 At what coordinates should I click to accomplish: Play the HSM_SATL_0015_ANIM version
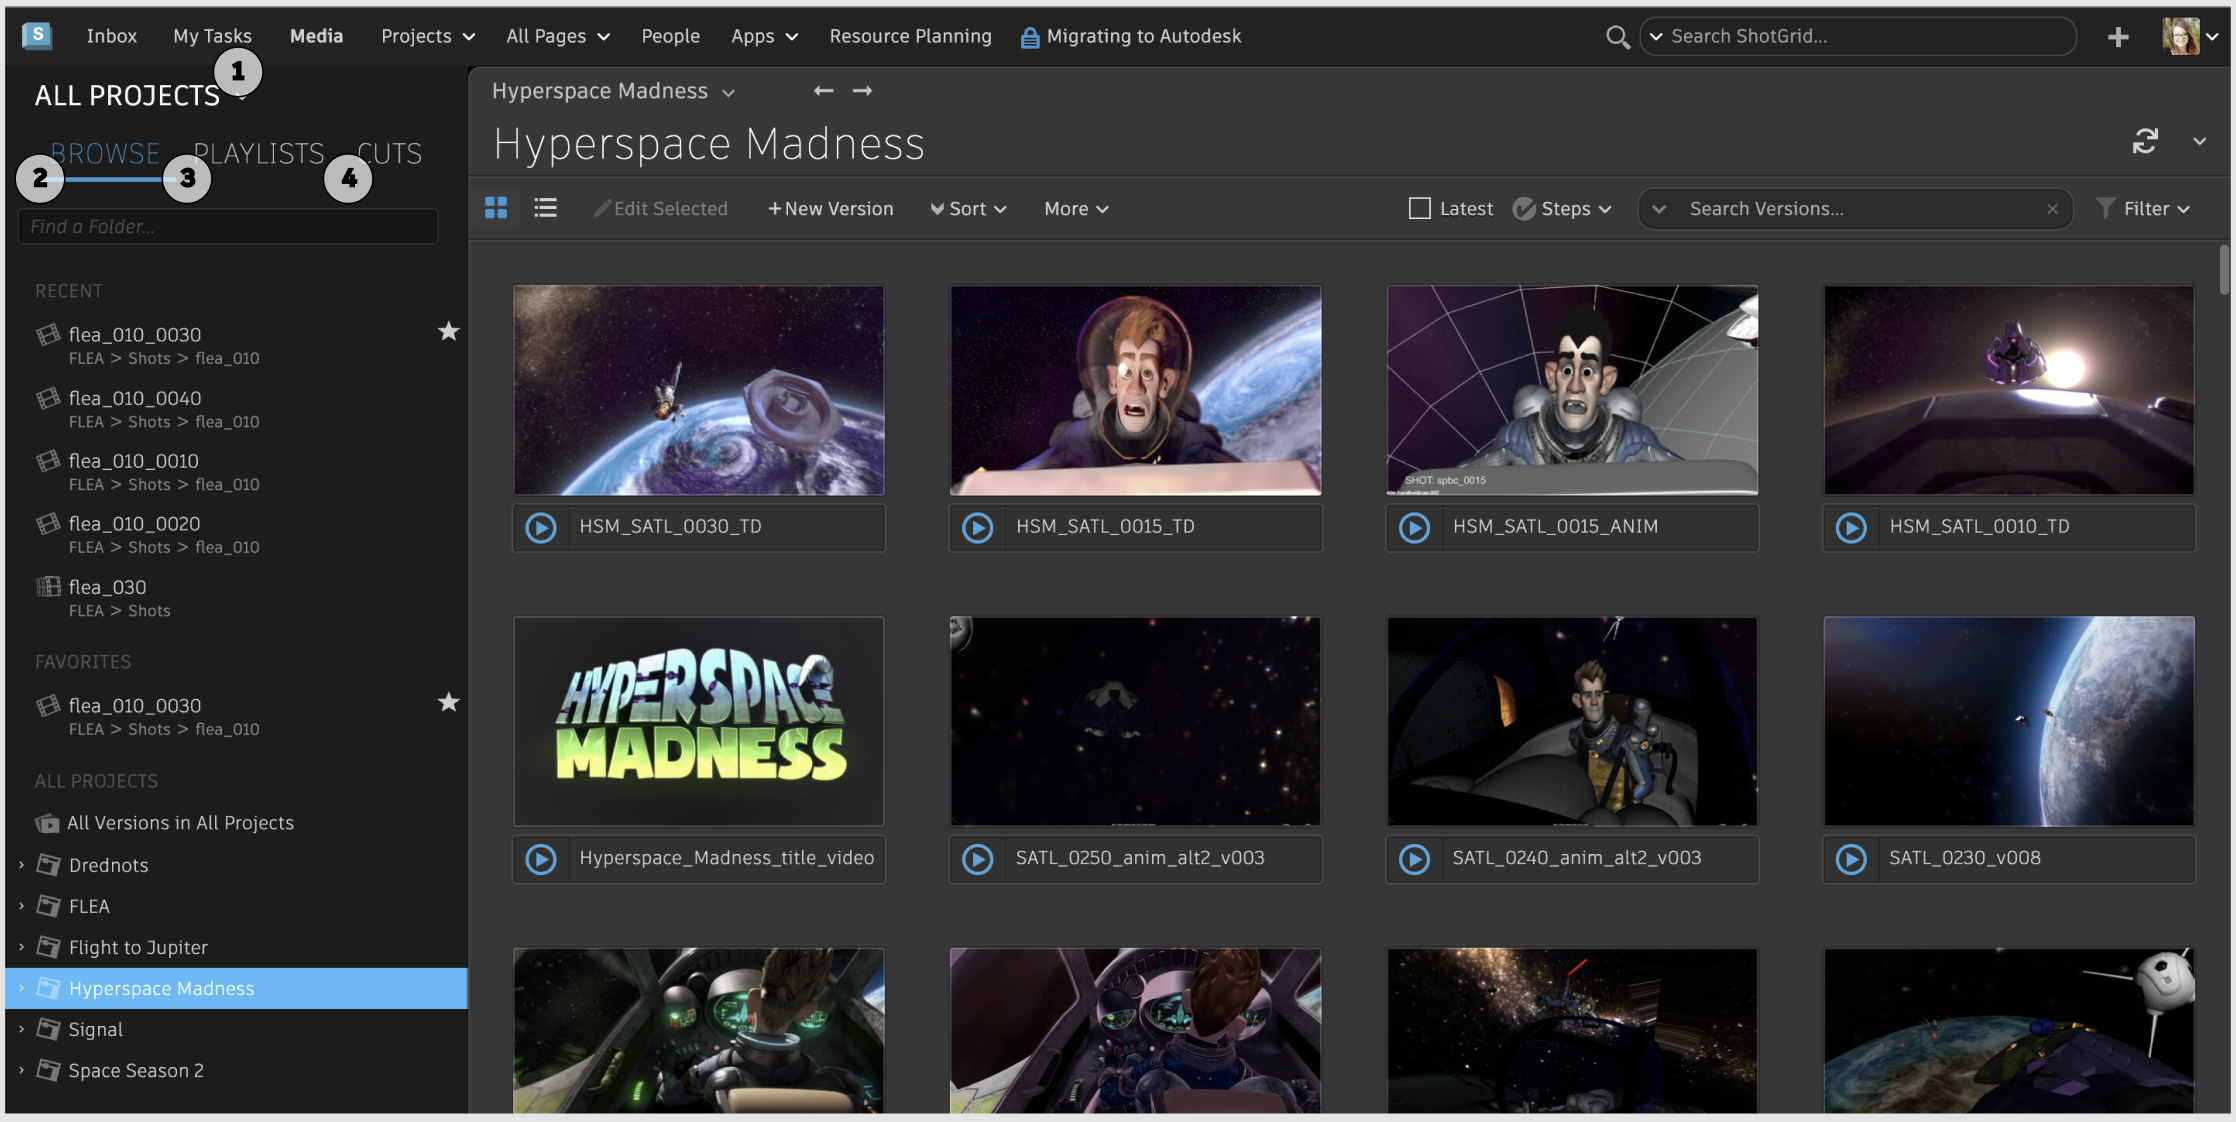(x=1413, y=528)
